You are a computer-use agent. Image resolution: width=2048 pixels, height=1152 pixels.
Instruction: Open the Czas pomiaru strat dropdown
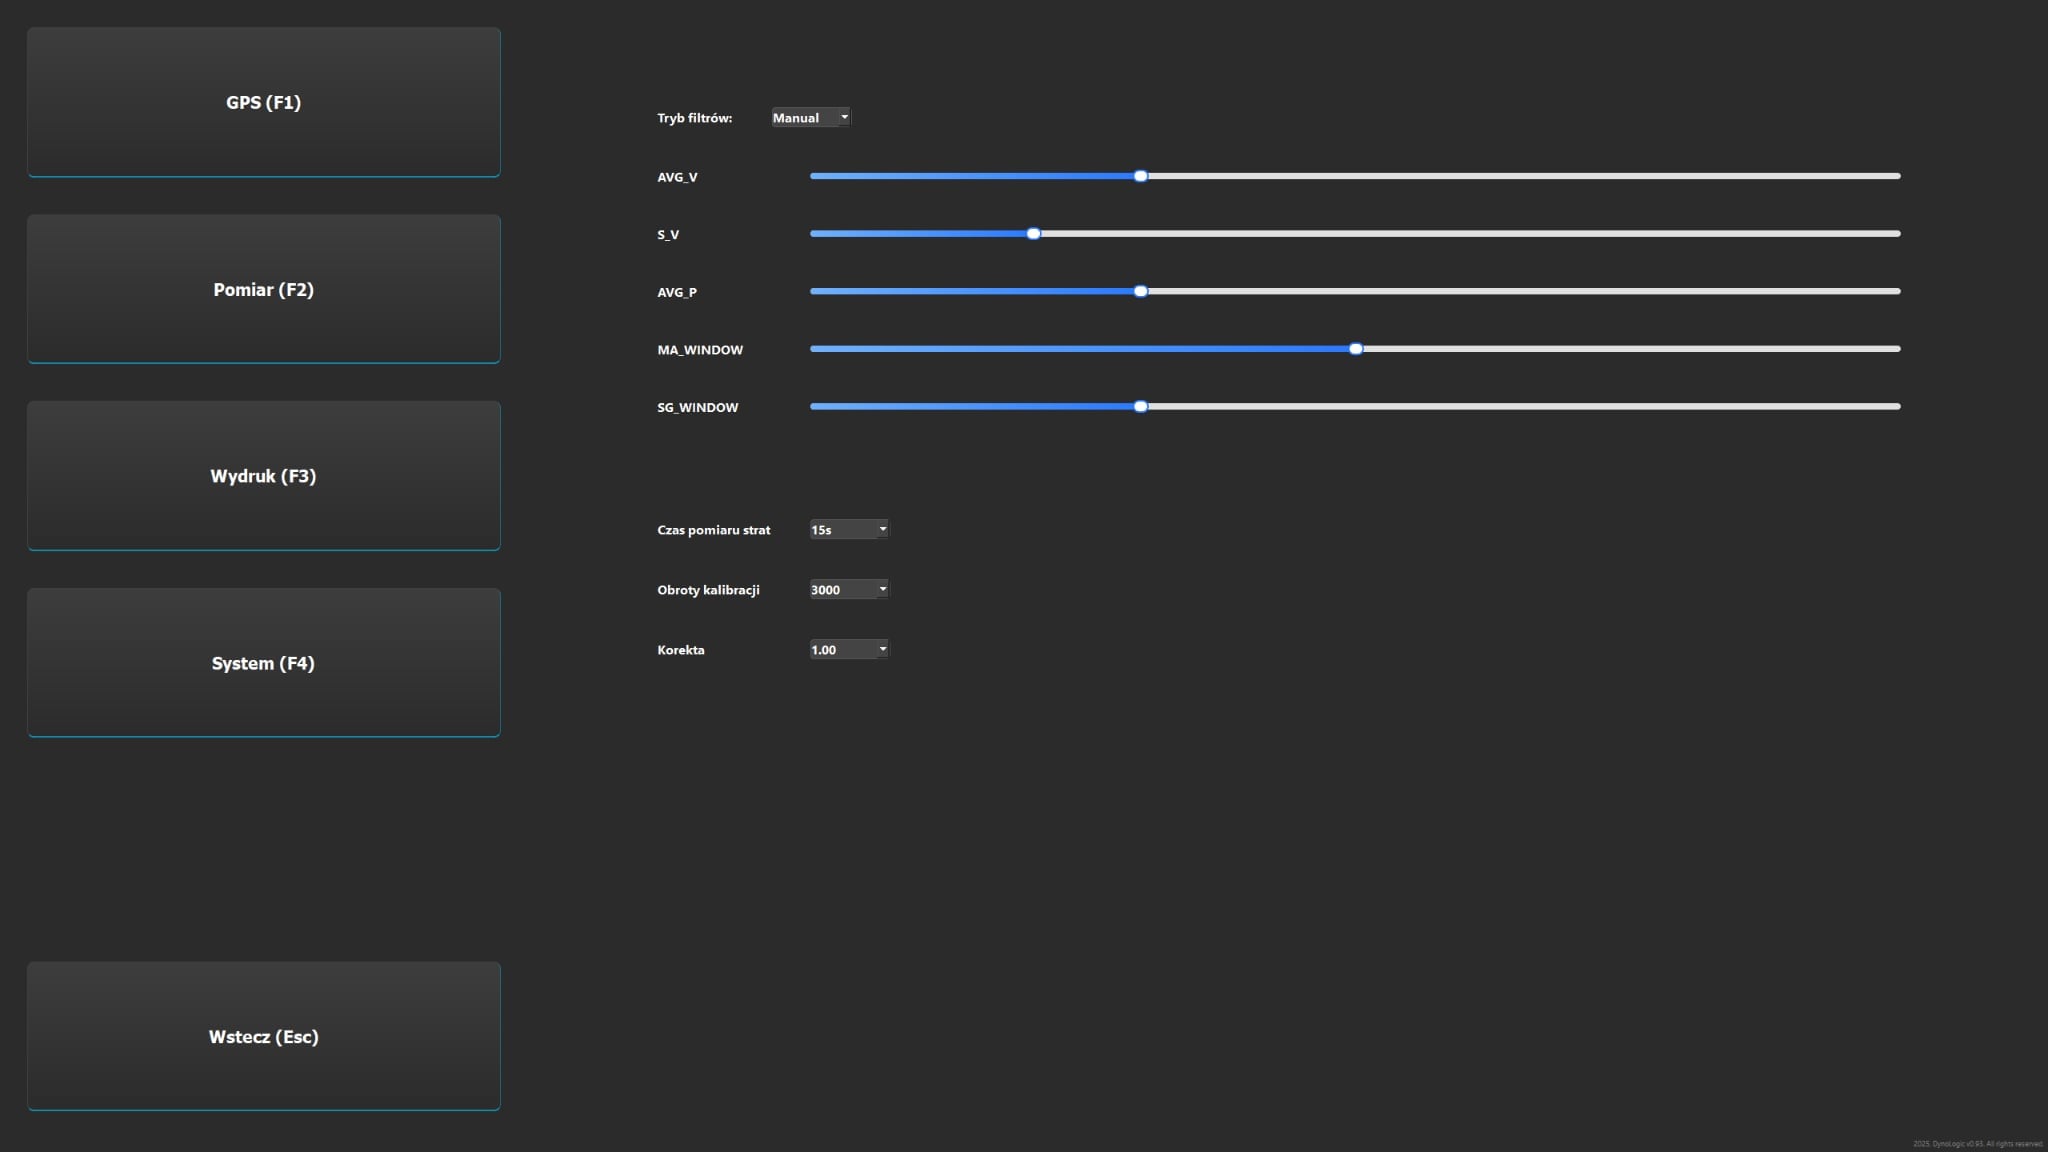tap(849, 530)
